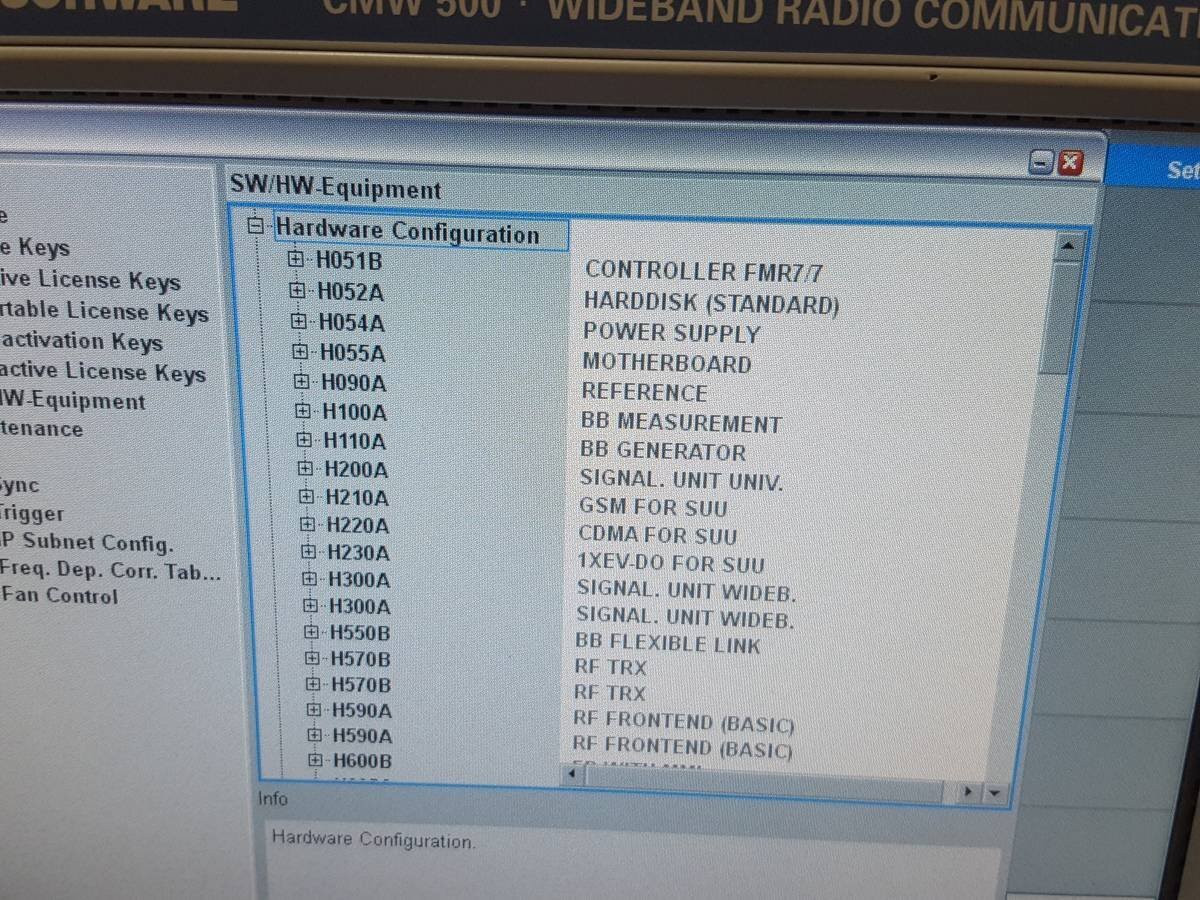Click the SIGNAL. UNIT UNIV. description

(681, 480)
